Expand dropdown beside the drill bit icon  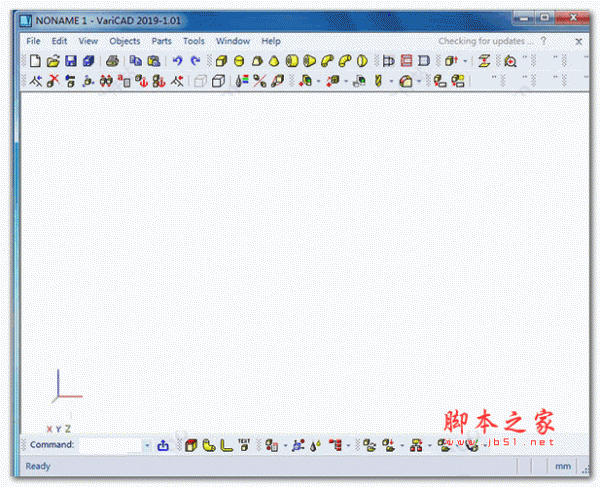(391, 81)
